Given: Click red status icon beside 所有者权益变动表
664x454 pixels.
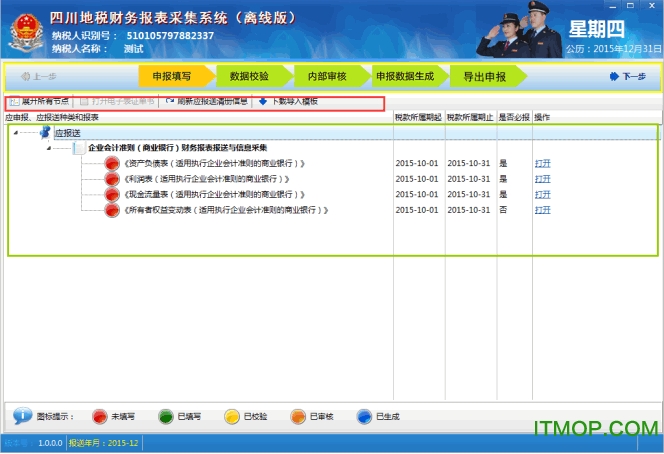Looking at the screenshot, I should 112,211.
